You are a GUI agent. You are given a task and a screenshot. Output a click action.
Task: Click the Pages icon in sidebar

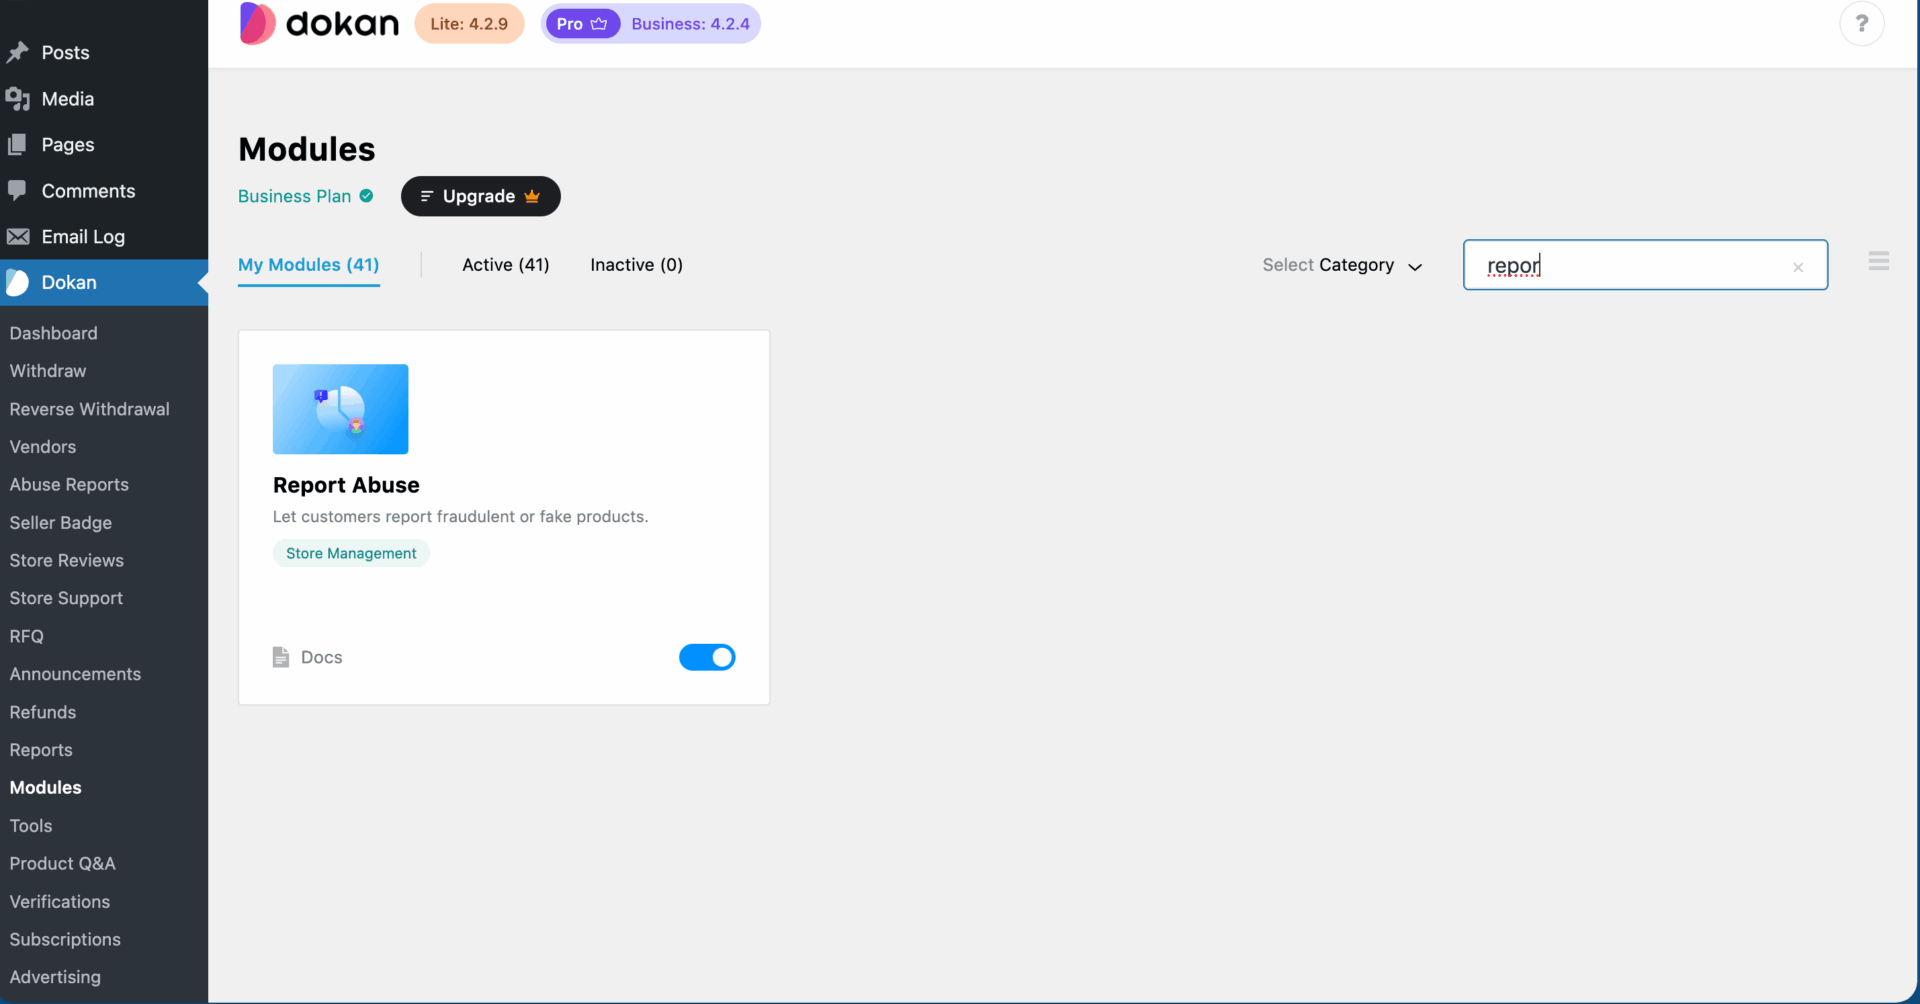click(19, 144)
